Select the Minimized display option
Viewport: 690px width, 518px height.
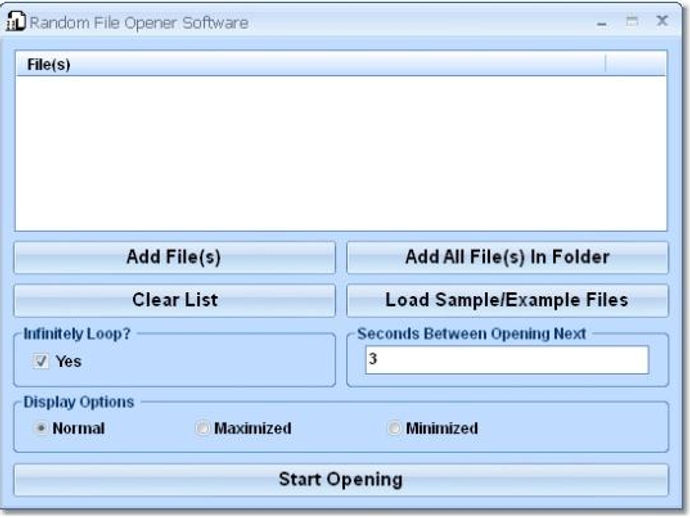coord(394,428)
